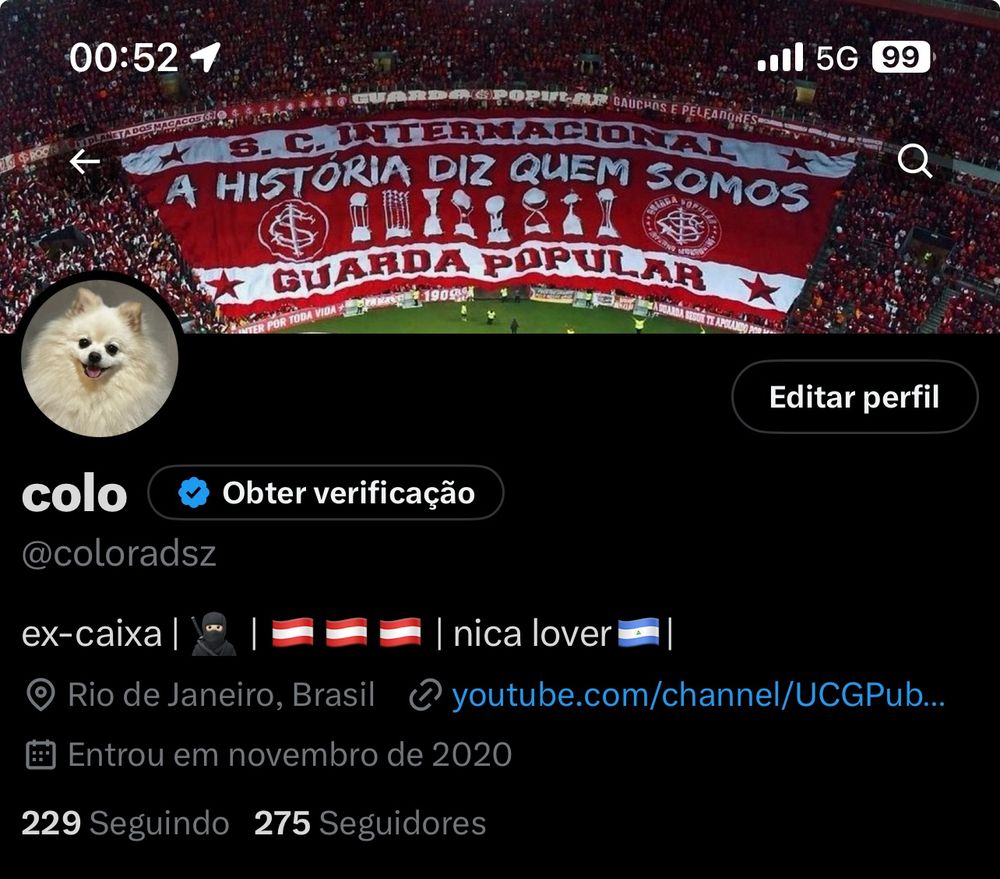Click the link chain icon
This screenshot has height=879, width=1000.
tap(425, 695)
